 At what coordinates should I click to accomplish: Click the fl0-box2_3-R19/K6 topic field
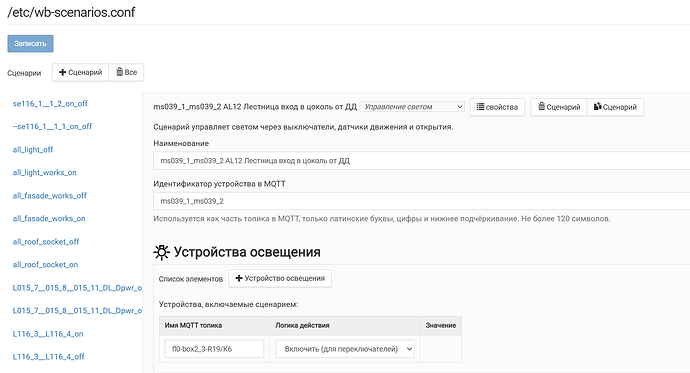click(214, 349)
